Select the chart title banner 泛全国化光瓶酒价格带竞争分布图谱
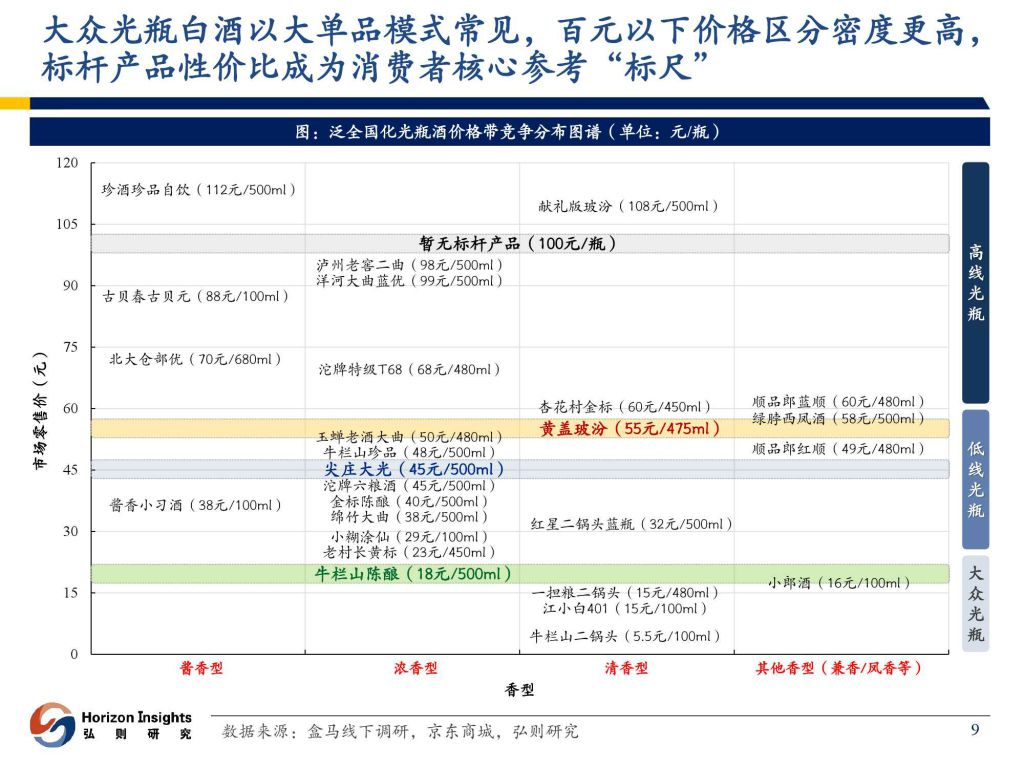The width and height of the screenshot is (1024, 768). point(509,132)
